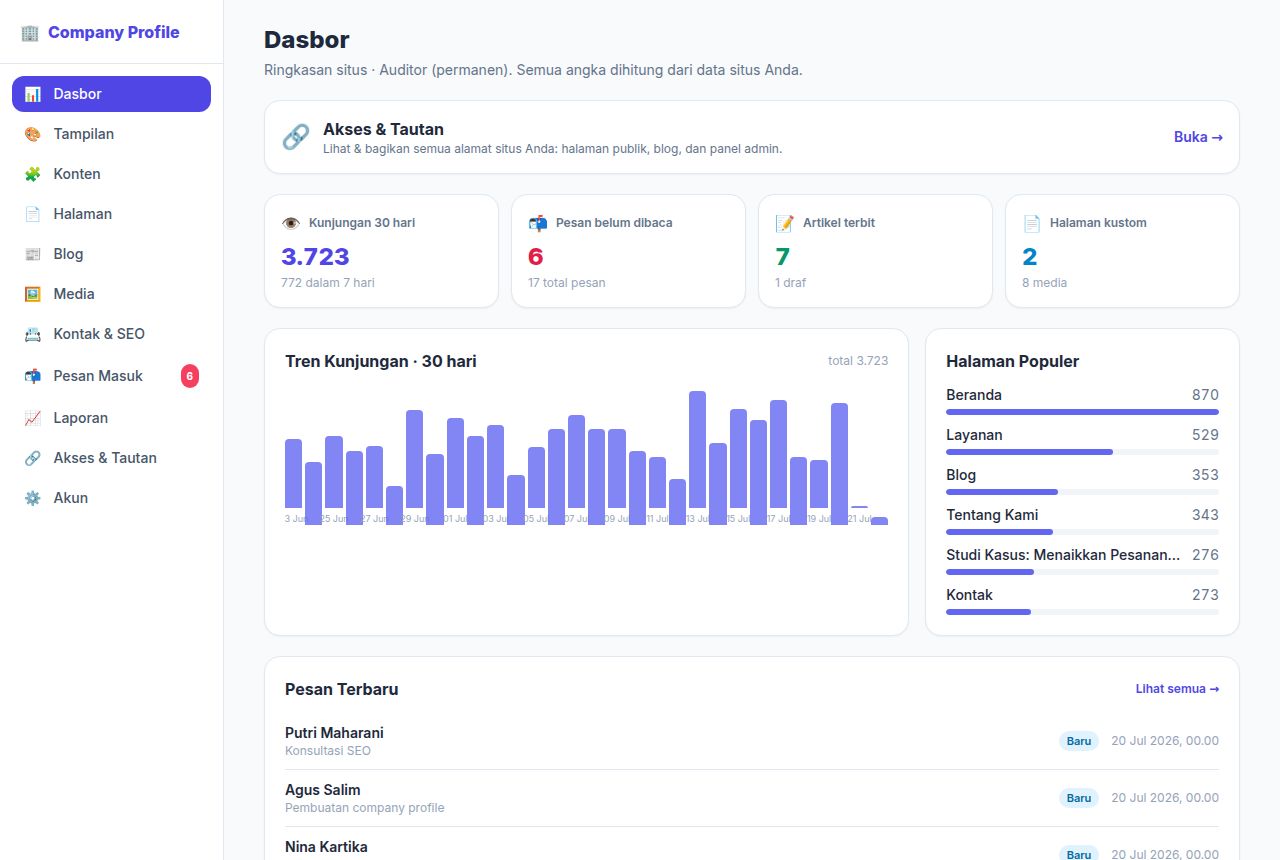The height and width of the screenshot is (860, 1280).
Task: Click the Media picture icon
Action: pyautogui.click(x=33, y=294)
